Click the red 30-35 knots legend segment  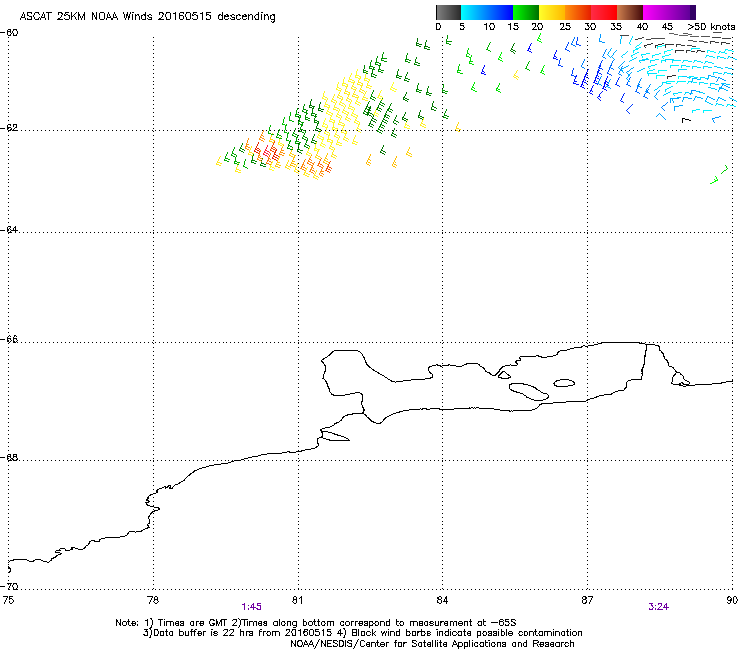[x=604, y=12]
